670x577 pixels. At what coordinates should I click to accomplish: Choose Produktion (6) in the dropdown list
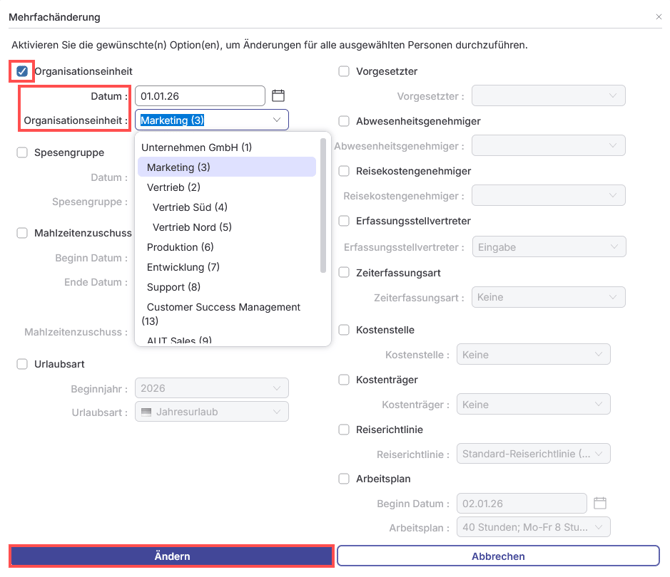pyautogui.click(x=180, y=247)
